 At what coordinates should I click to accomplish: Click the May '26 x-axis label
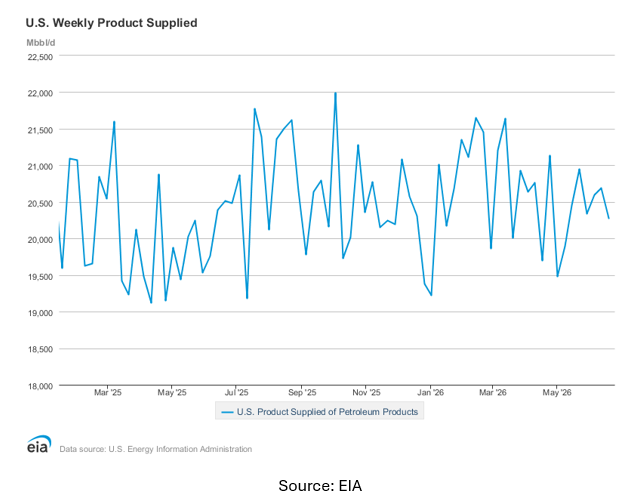[557, 393]
